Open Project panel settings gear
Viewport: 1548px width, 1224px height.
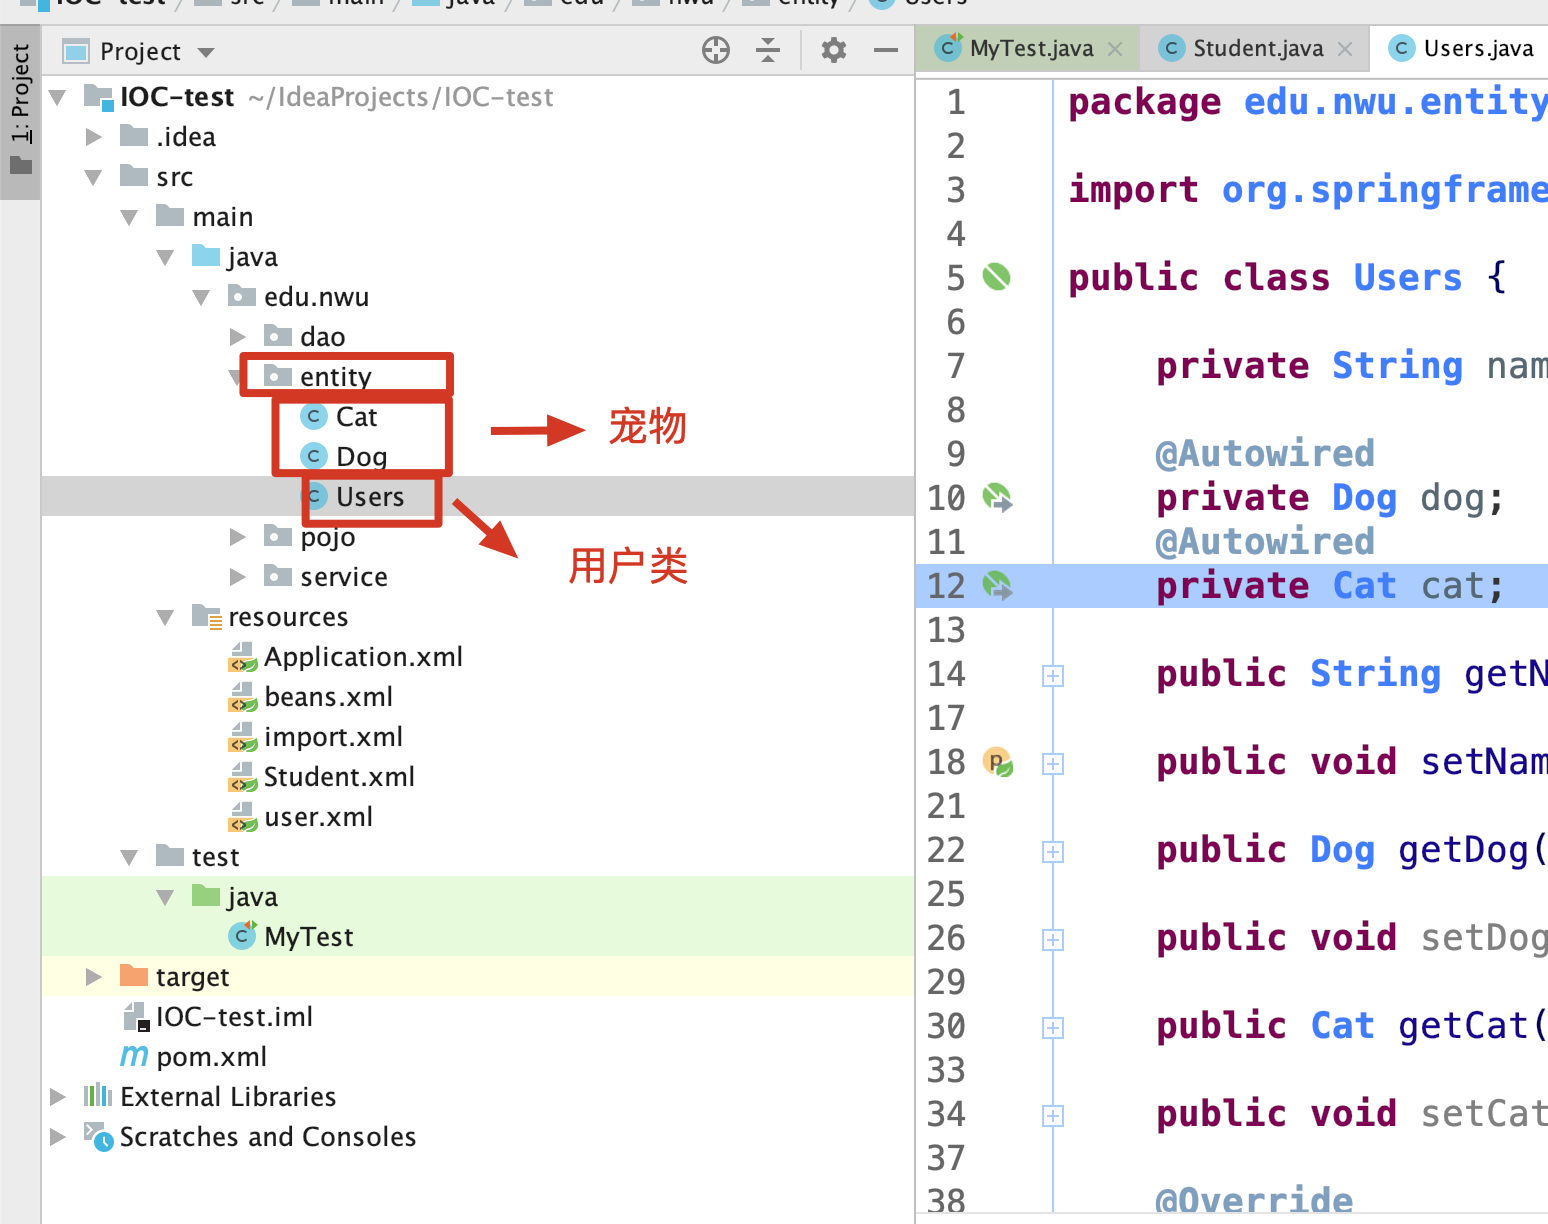(x=834, y=50)
